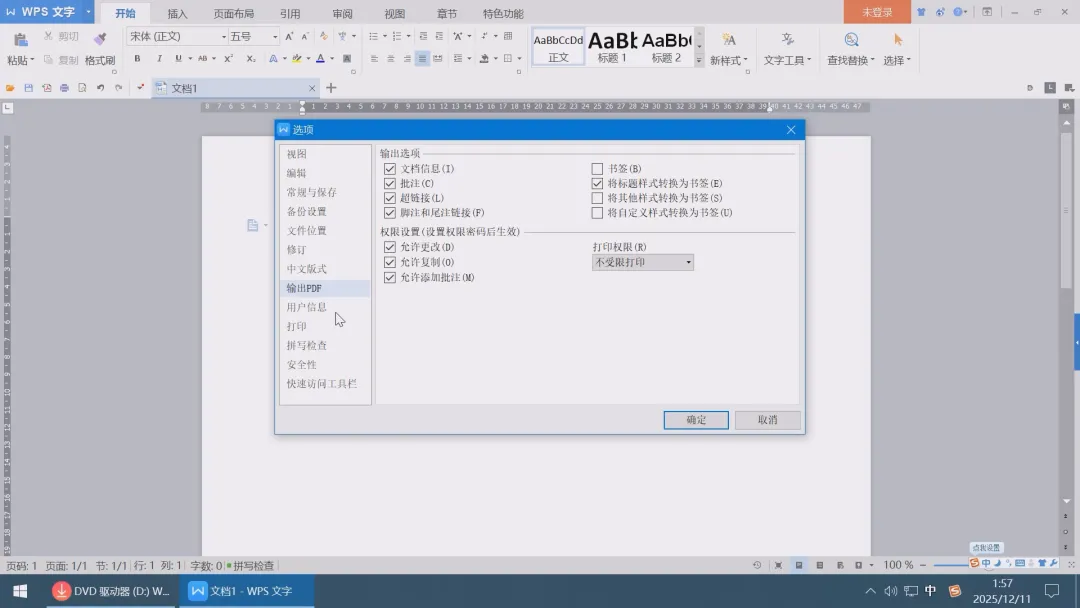Open a new document tab with plus icon
The image size is (1080, 608).
pyautogui.click(x=331, y=88)
